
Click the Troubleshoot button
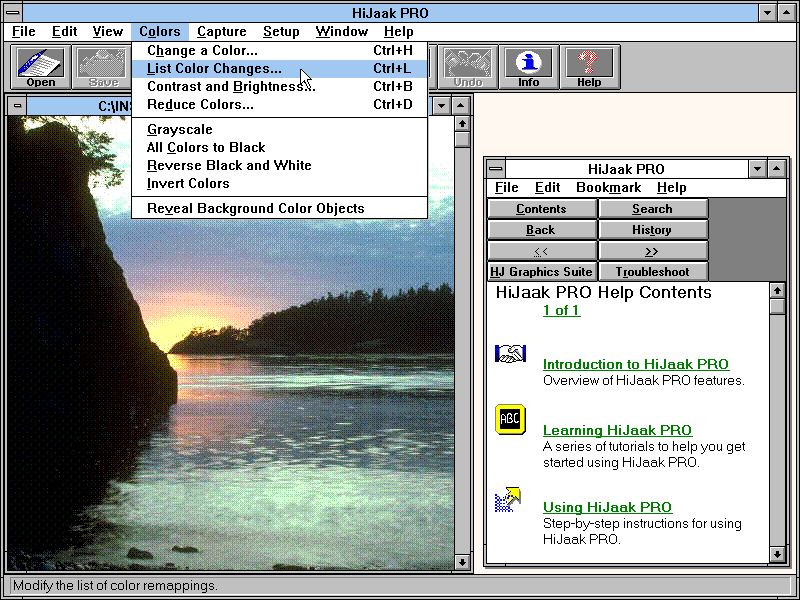[x=653, y=271]
